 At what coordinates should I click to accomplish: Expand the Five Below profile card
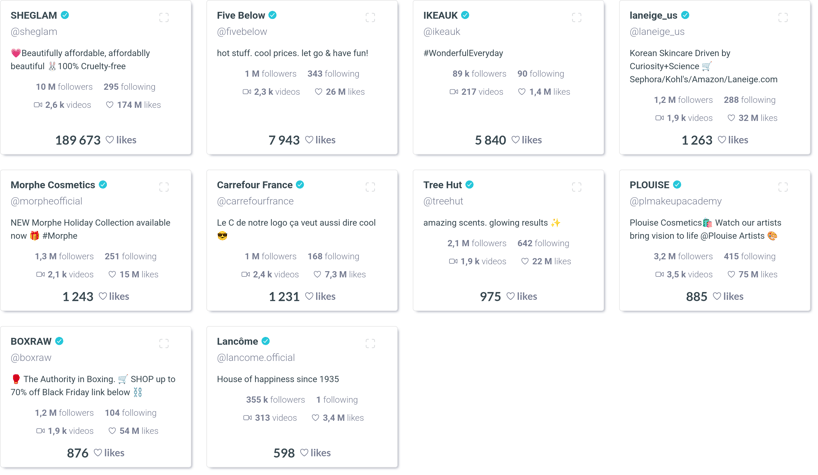click(x=370, y=18)
